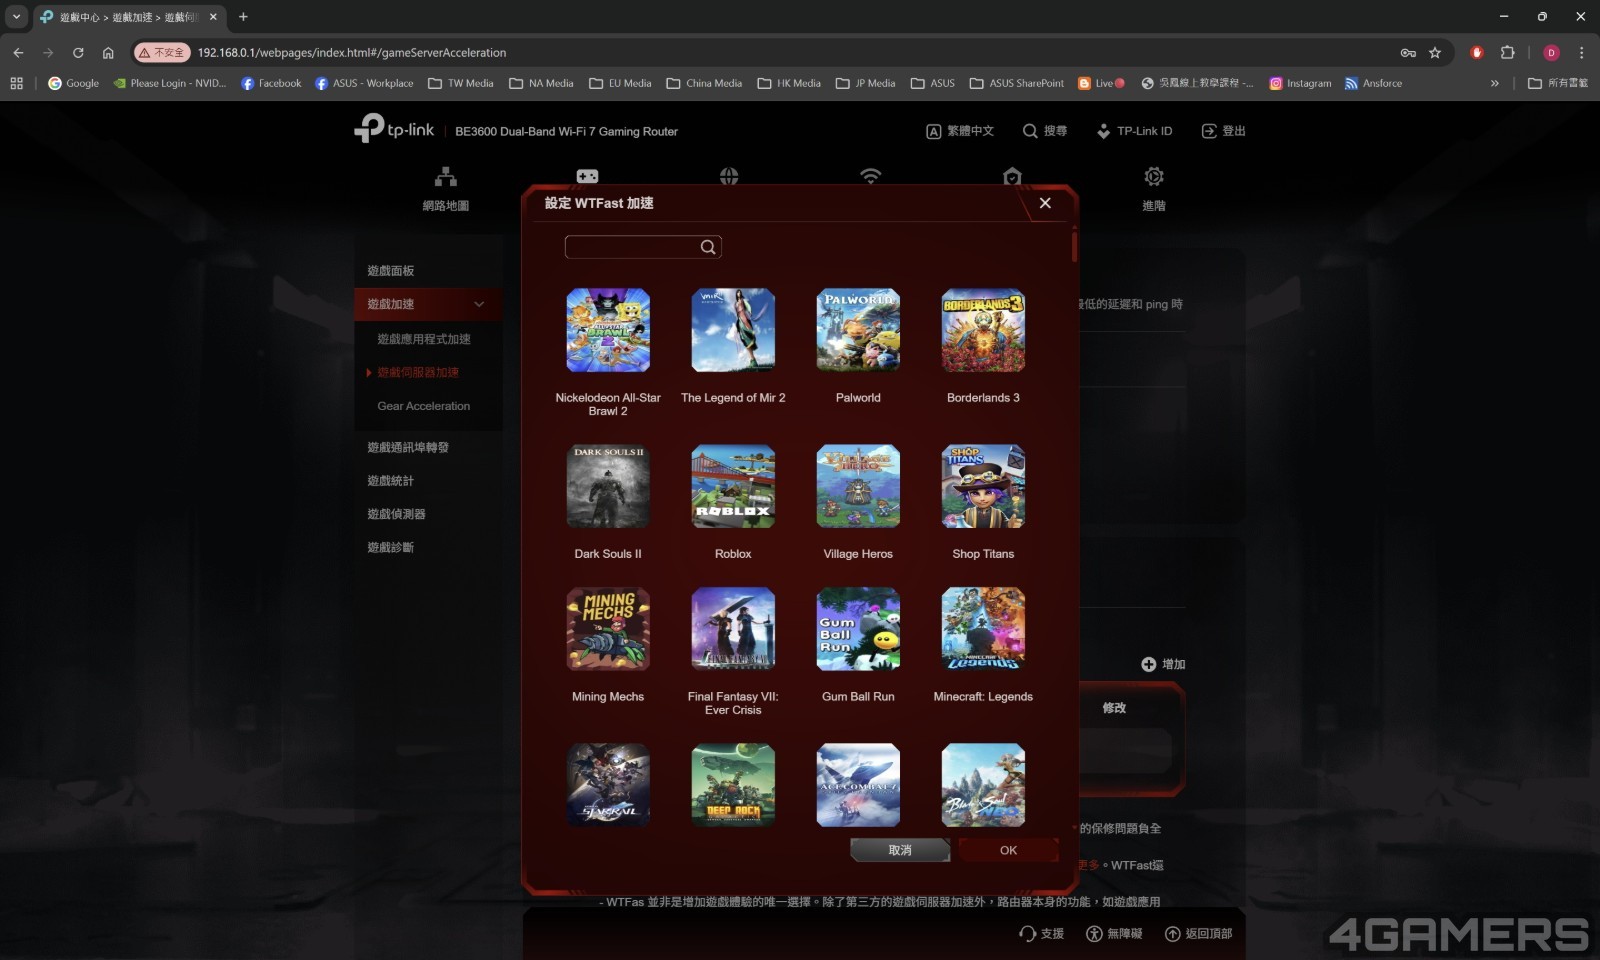Log out with 登出 button

(x=1223, y=131)
